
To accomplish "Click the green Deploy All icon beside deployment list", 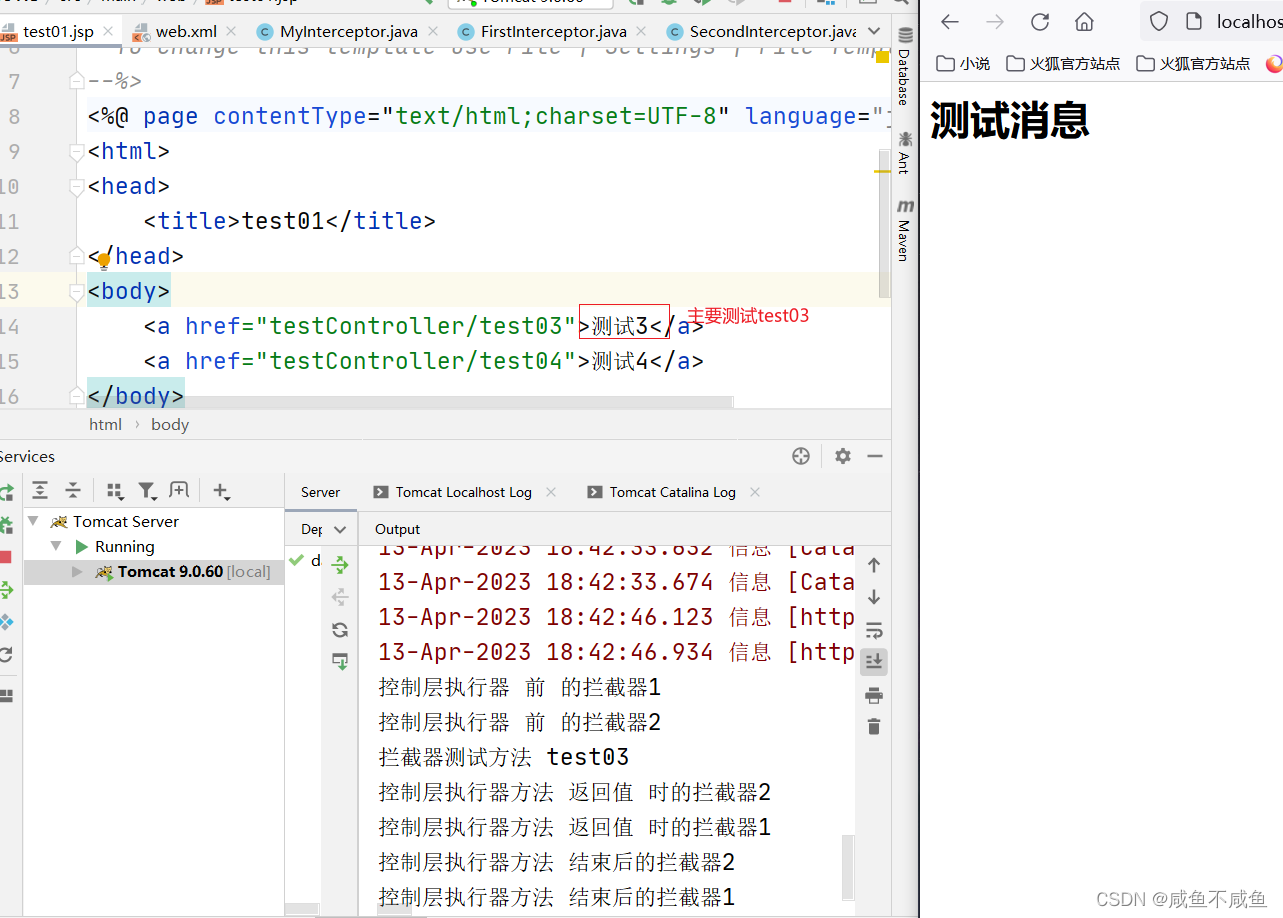I will [x=340, y=565].
